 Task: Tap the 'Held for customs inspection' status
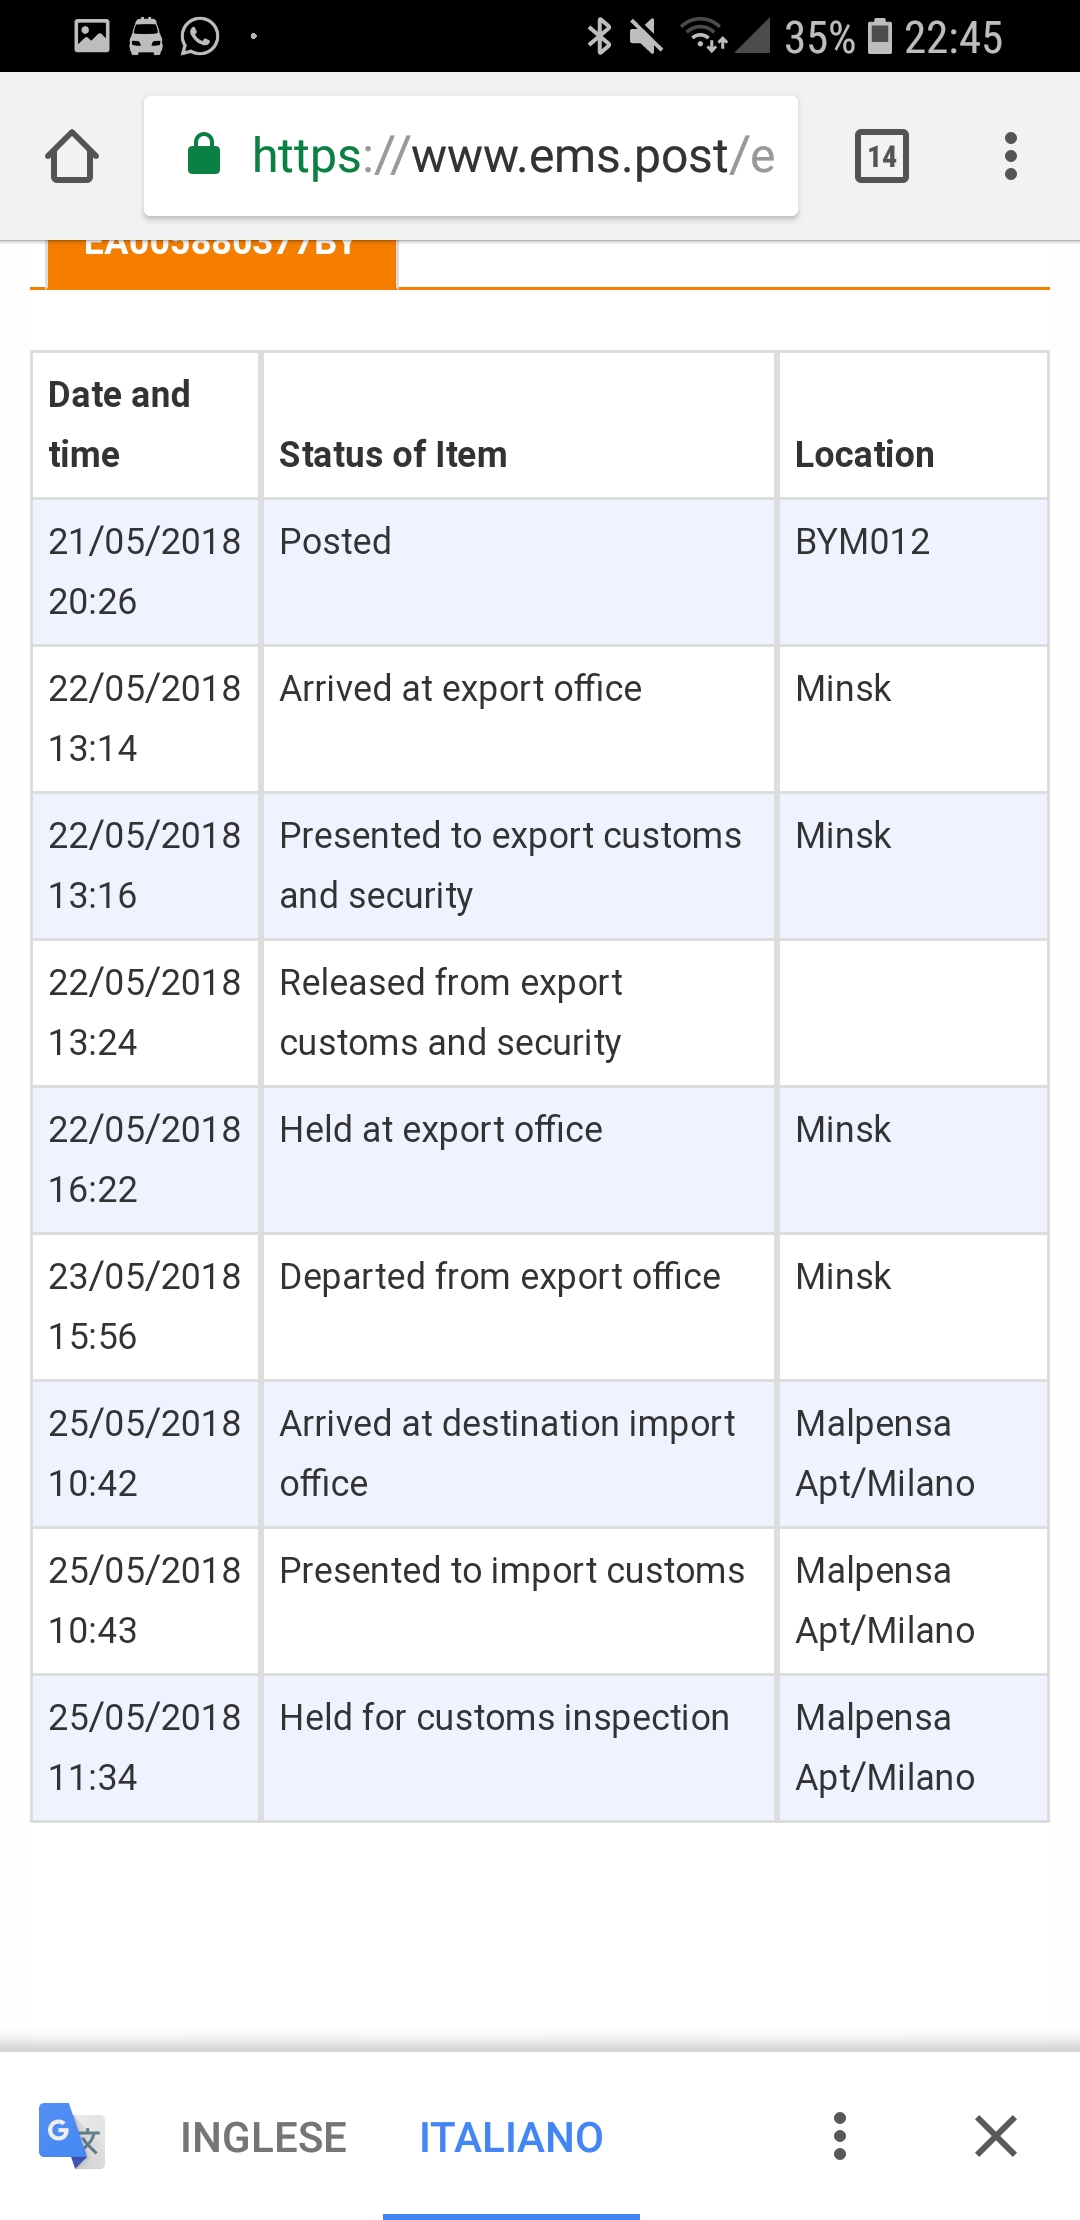(x=504, y=1718)
